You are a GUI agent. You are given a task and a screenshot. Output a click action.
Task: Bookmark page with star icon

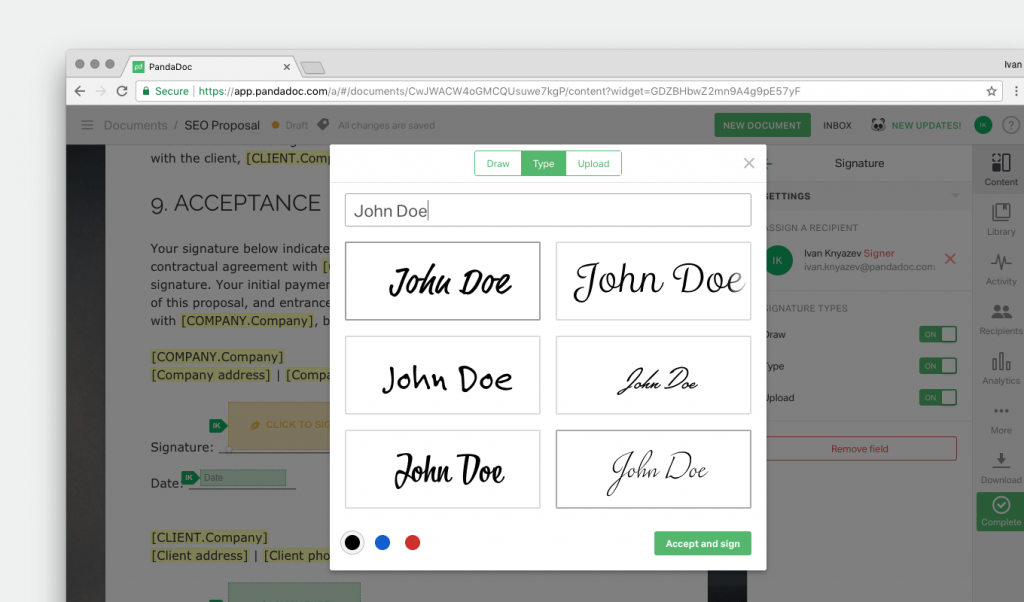[x=991, y=91]
